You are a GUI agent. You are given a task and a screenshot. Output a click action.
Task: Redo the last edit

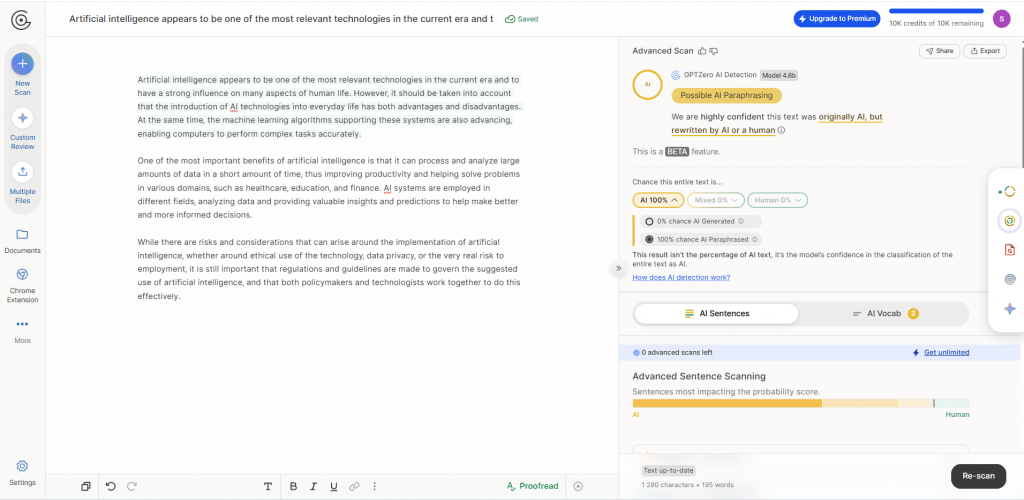(x=132, y=486)
